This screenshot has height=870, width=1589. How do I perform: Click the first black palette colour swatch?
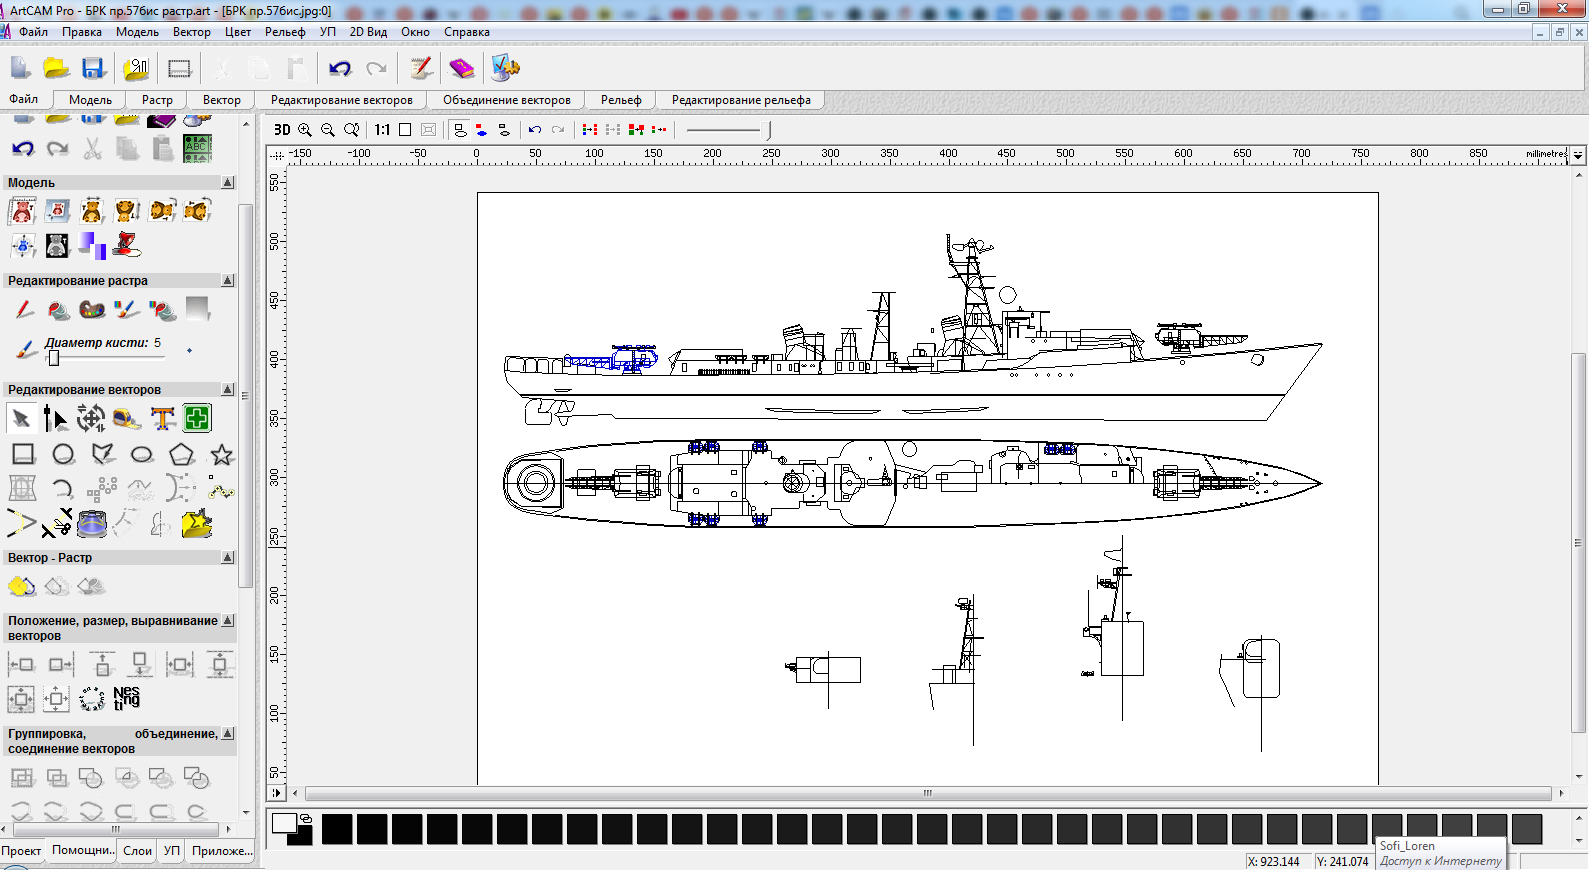337,829
